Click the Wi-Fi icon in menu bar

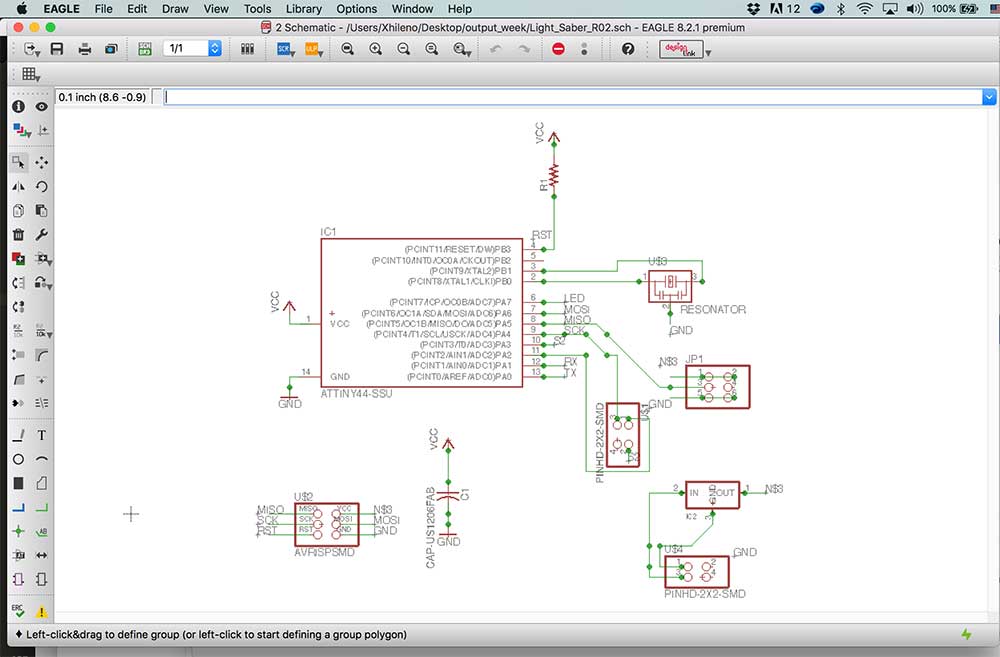click(x=865, y=9)
